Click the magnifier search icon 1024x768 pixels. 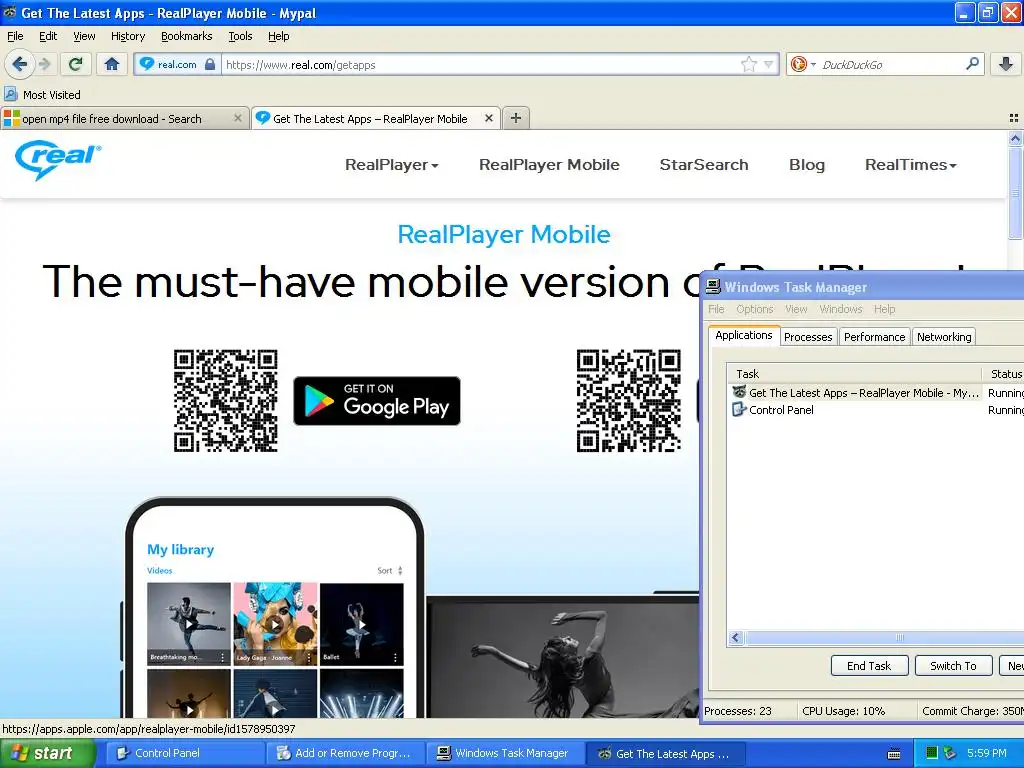(972, 64)
